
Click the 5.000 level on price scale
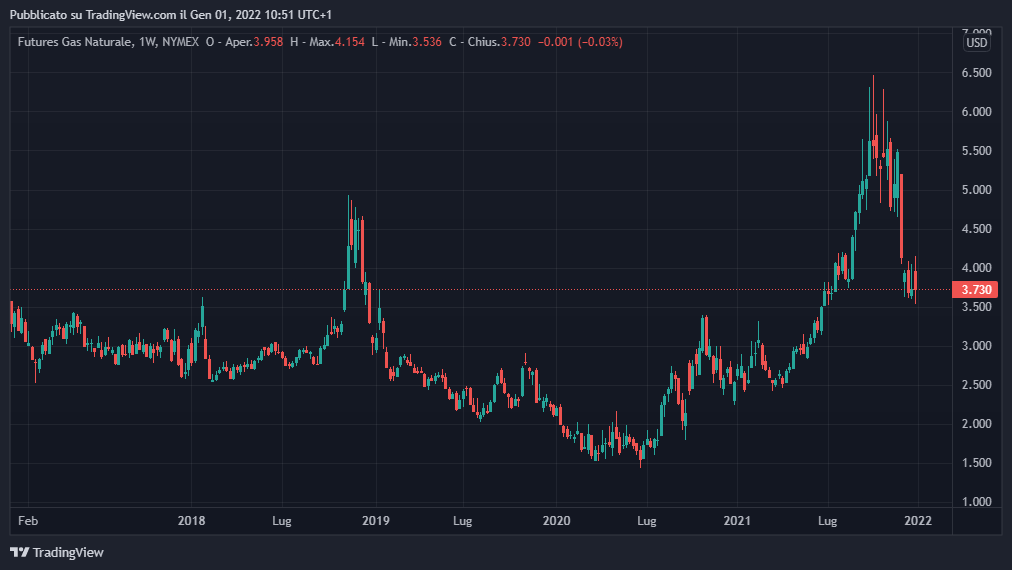click(975, 190)
